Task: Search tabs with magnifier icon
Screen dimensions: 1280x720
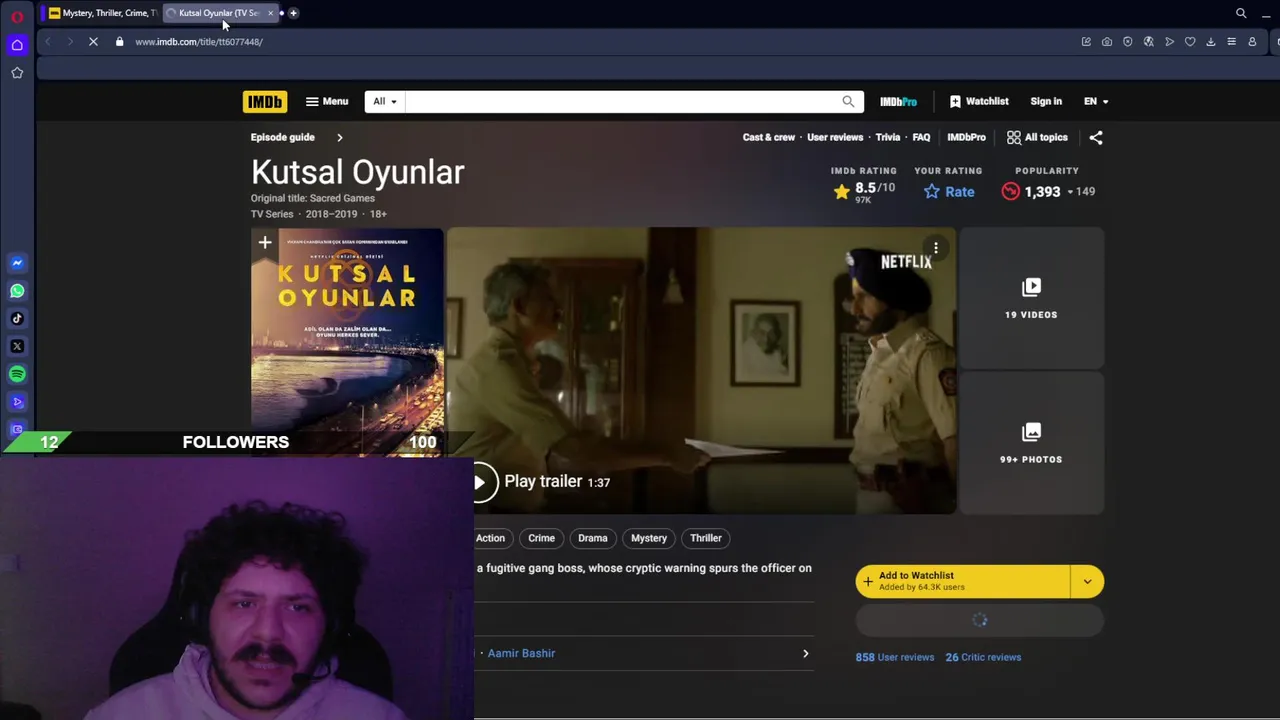Action: coord(1241,13)
